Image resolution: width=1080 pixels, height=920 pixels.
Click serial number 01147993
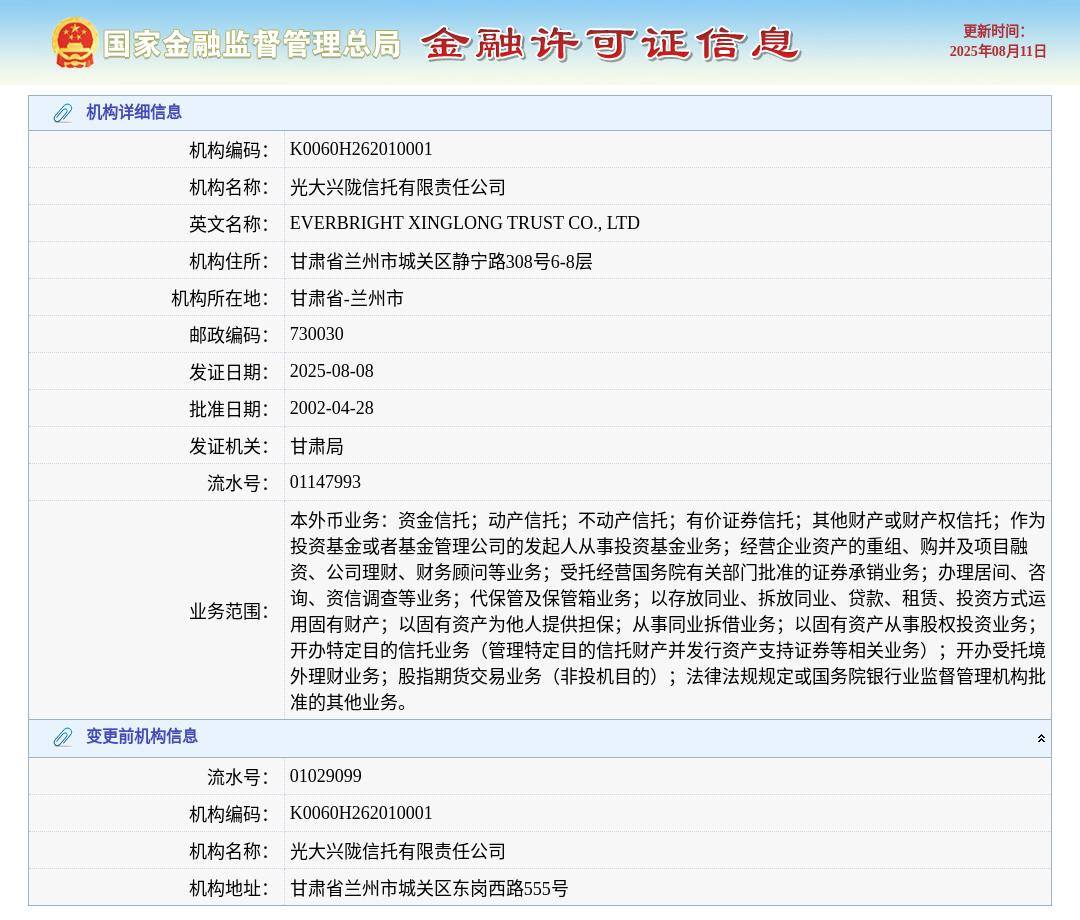pyautogui.click(x=326, y=482)
